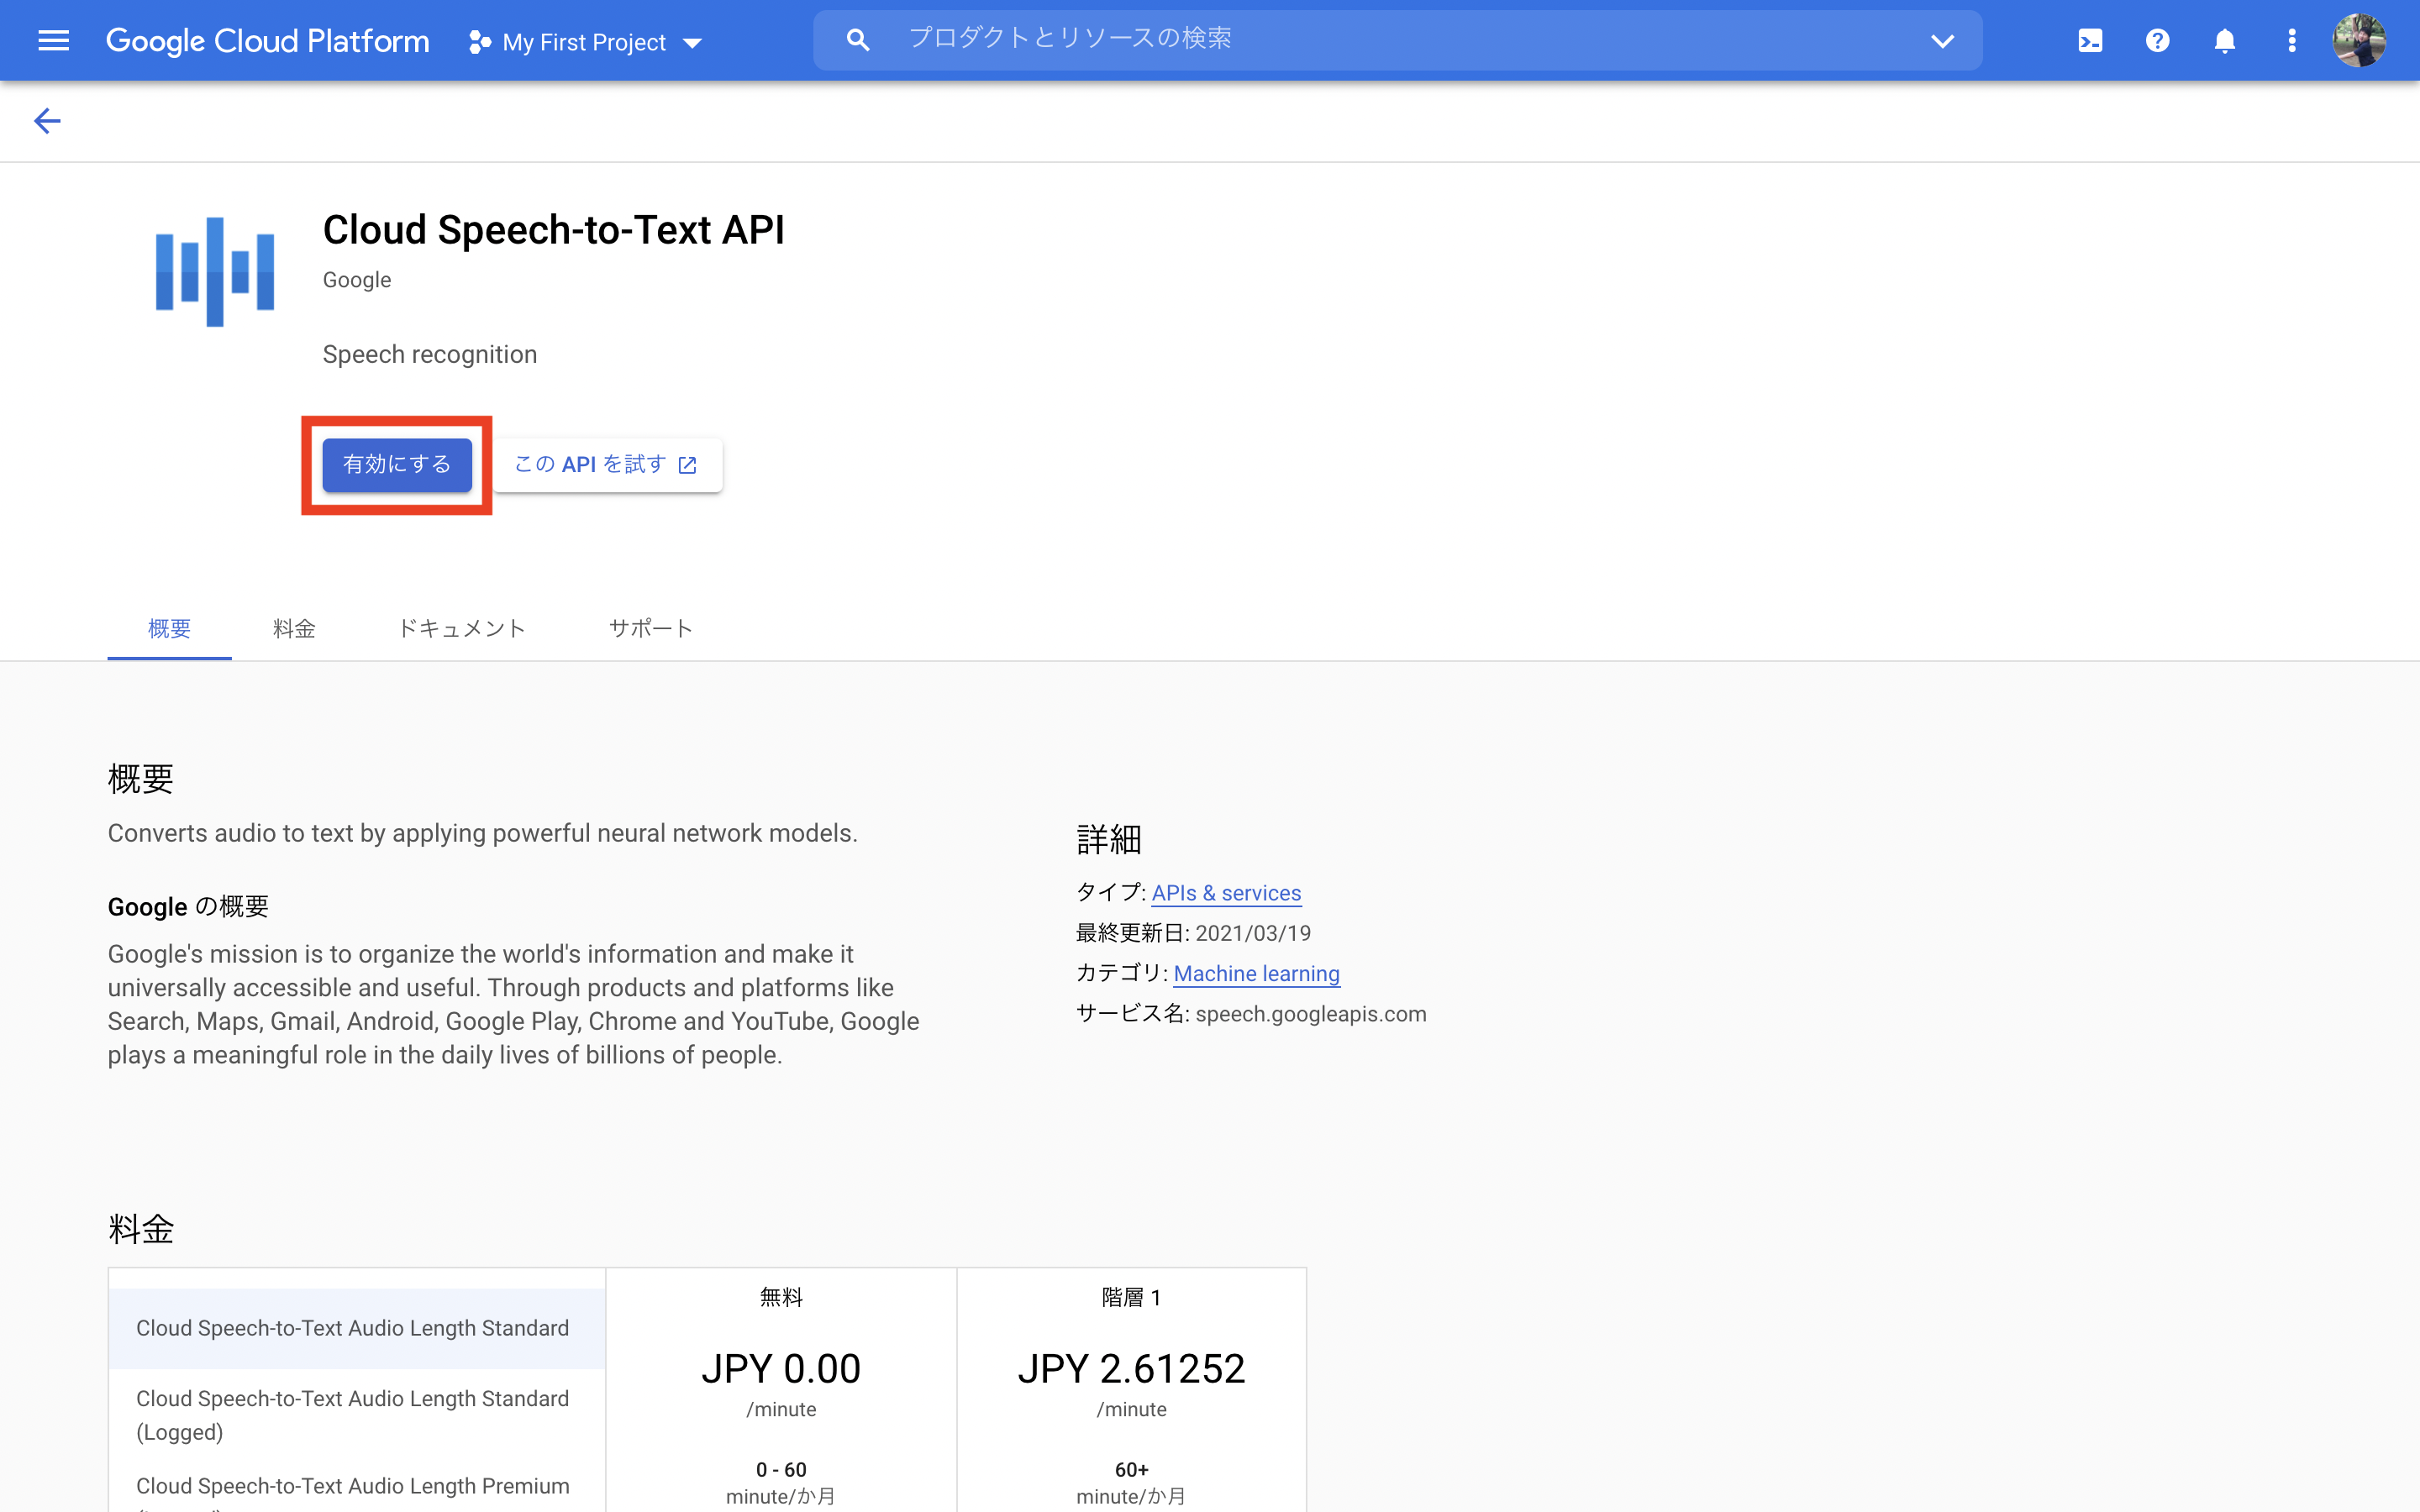This screenshot has width=2420, height=1512.
Task: Open the My First Project selector
Action: pyautogui.click(x=585, y=42)
